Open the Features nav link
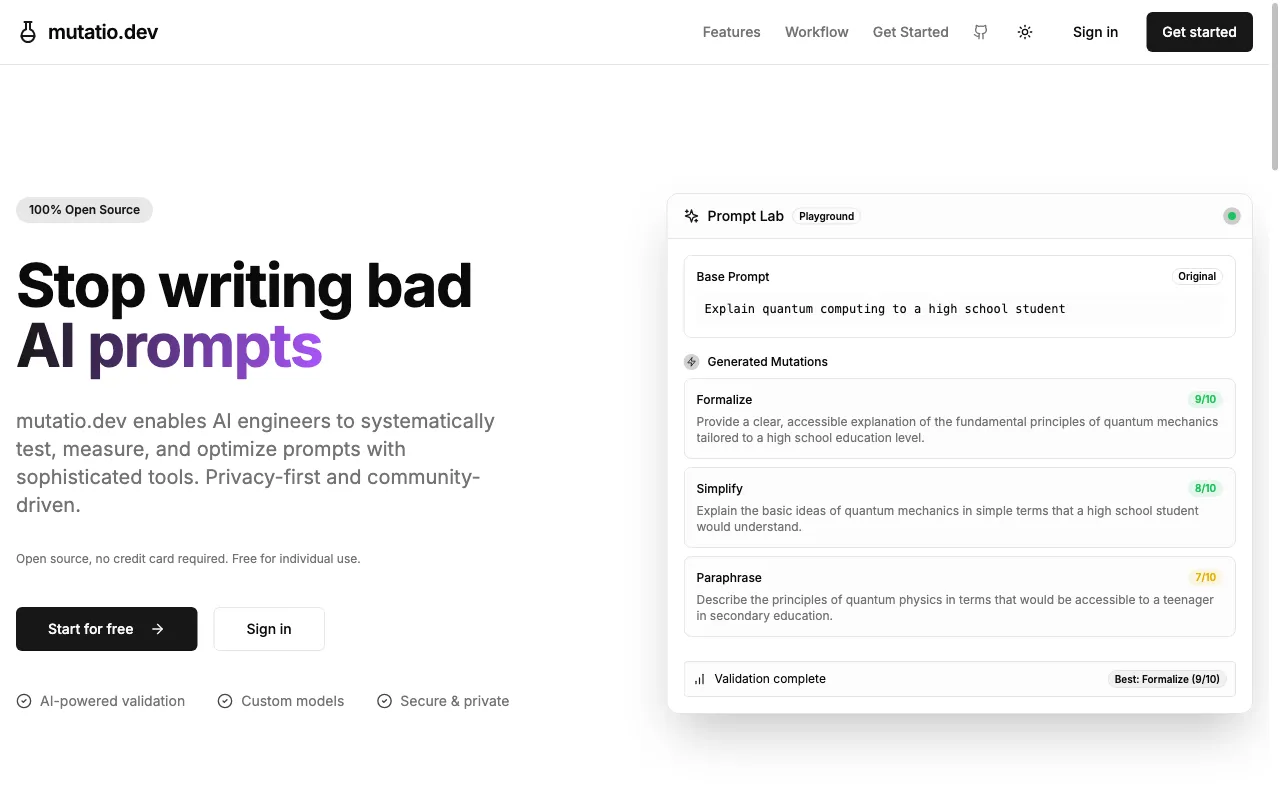This screenshot has width=1280, height=800. click(x=731, y=32)
